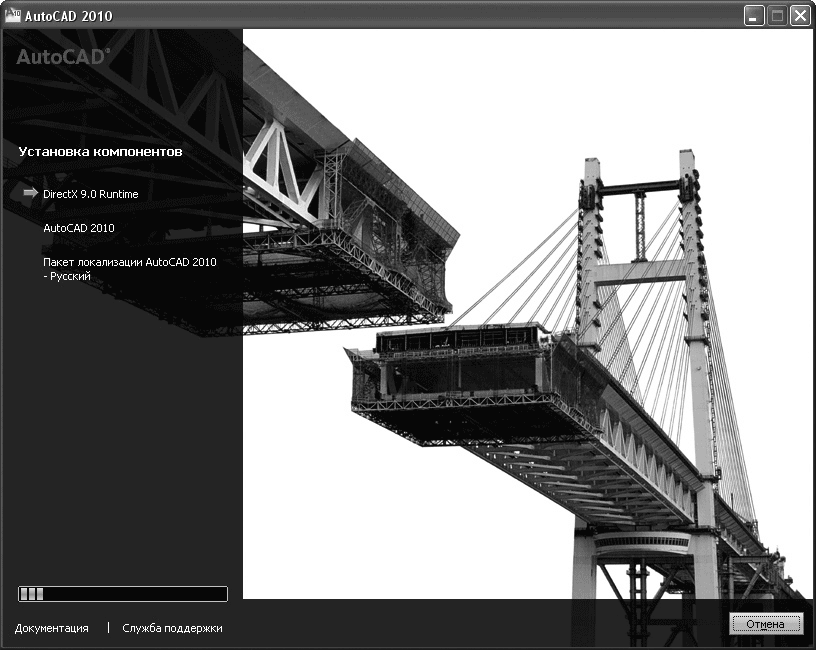The width and height of the screenshot is (816, 650).
Task: Click the AutoCAD icon in the title bar
Action: pyautogui.click(x=14, y=15)
